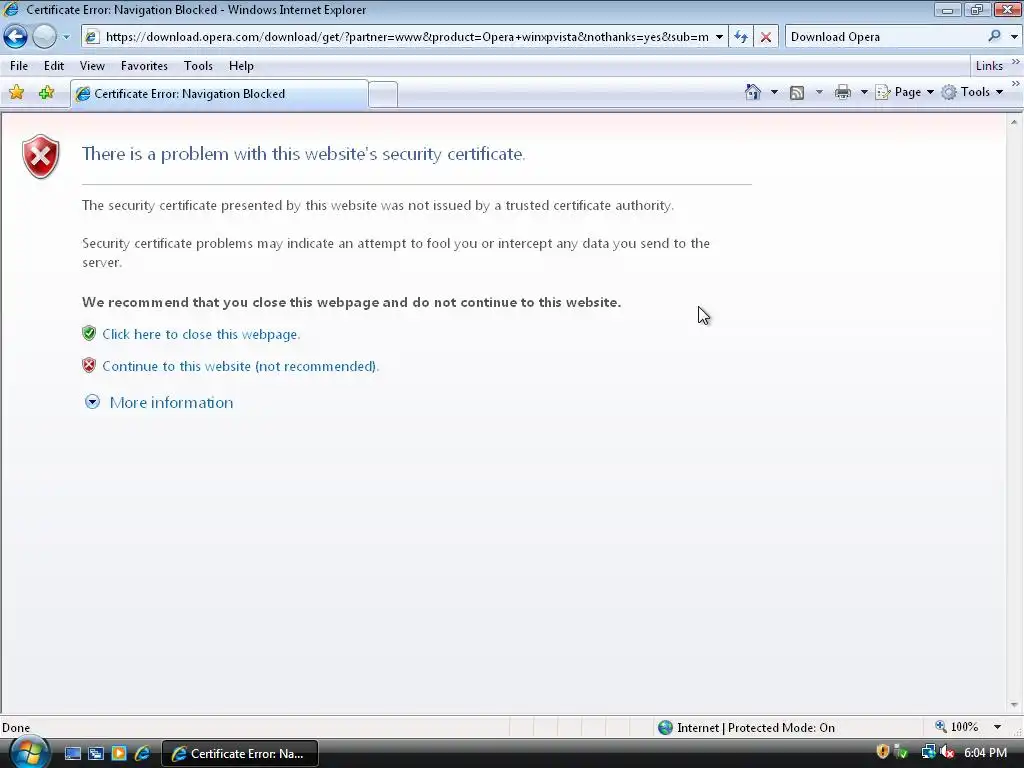1024x768 pixels.
Task: Open the Favorites menu
Action: point(144,66)
